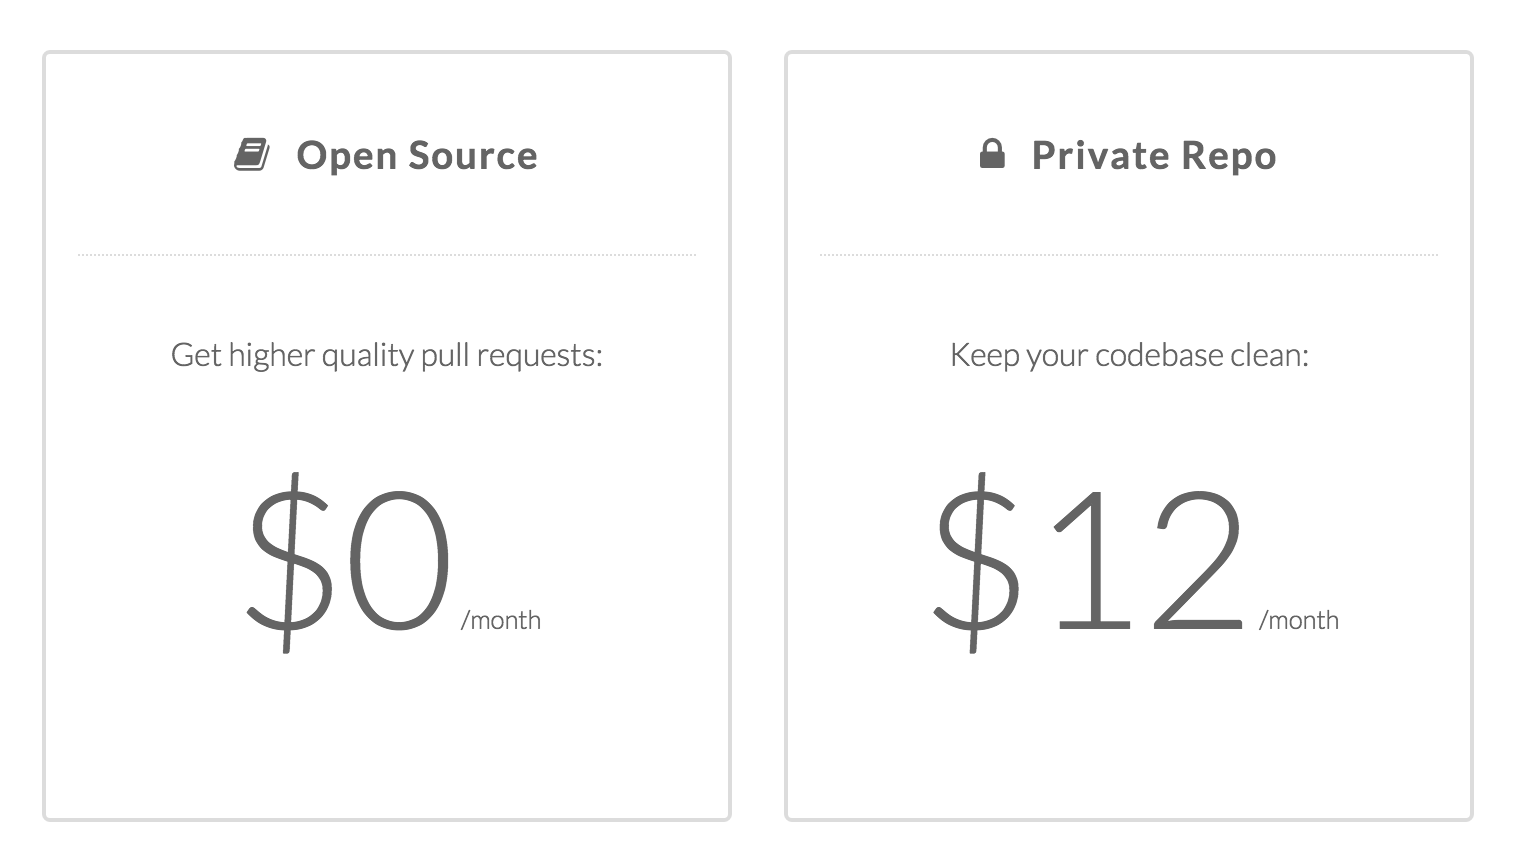This screenshot has width=1534, height=866.
Task: Click the digit 0 in free plan price
Action: pos(399,561)
